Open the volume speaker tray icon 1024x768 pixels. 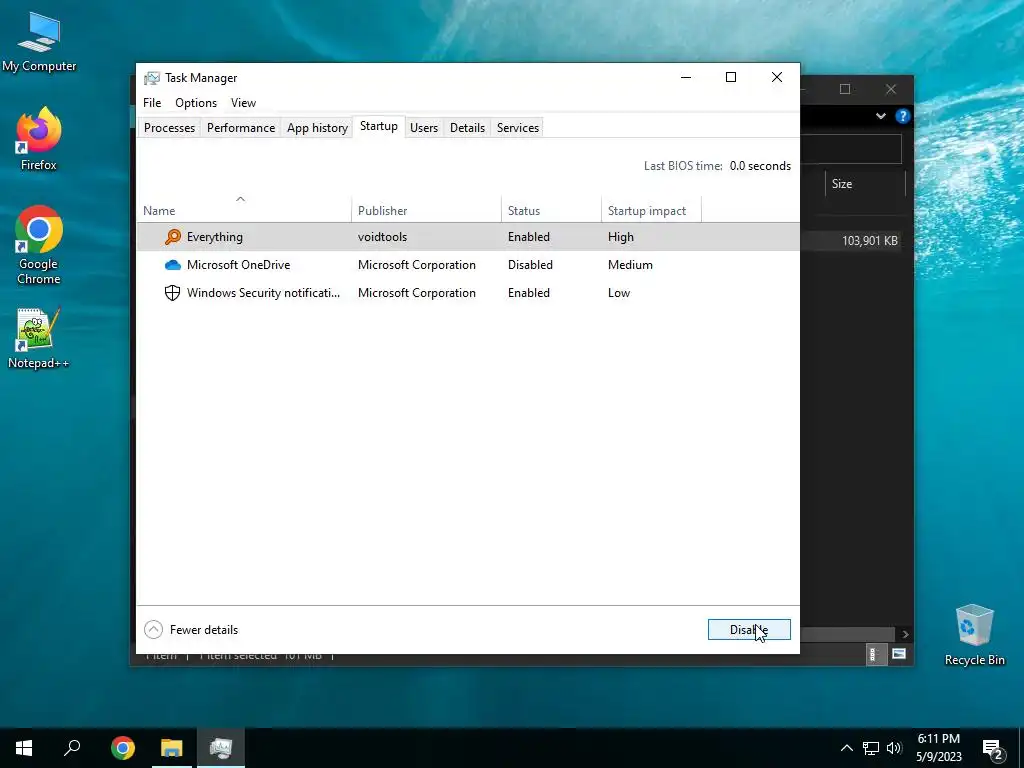894,748
